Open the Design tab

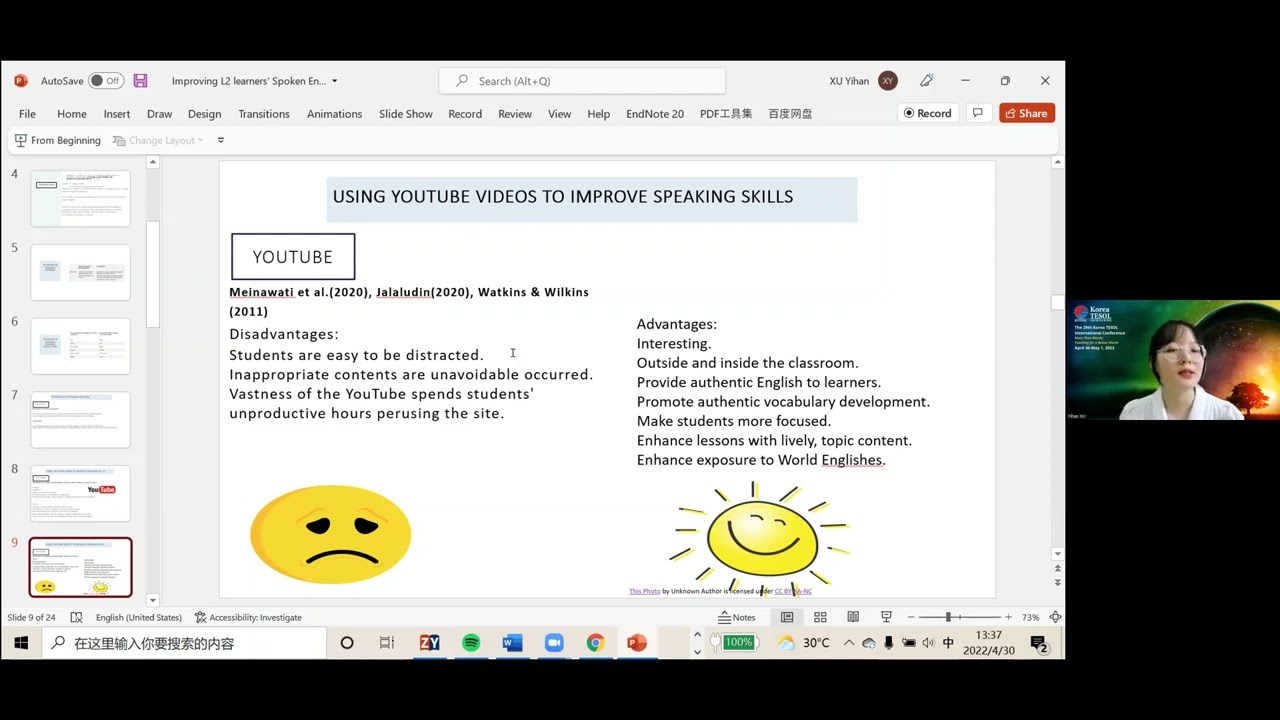[x=204, y=113]
